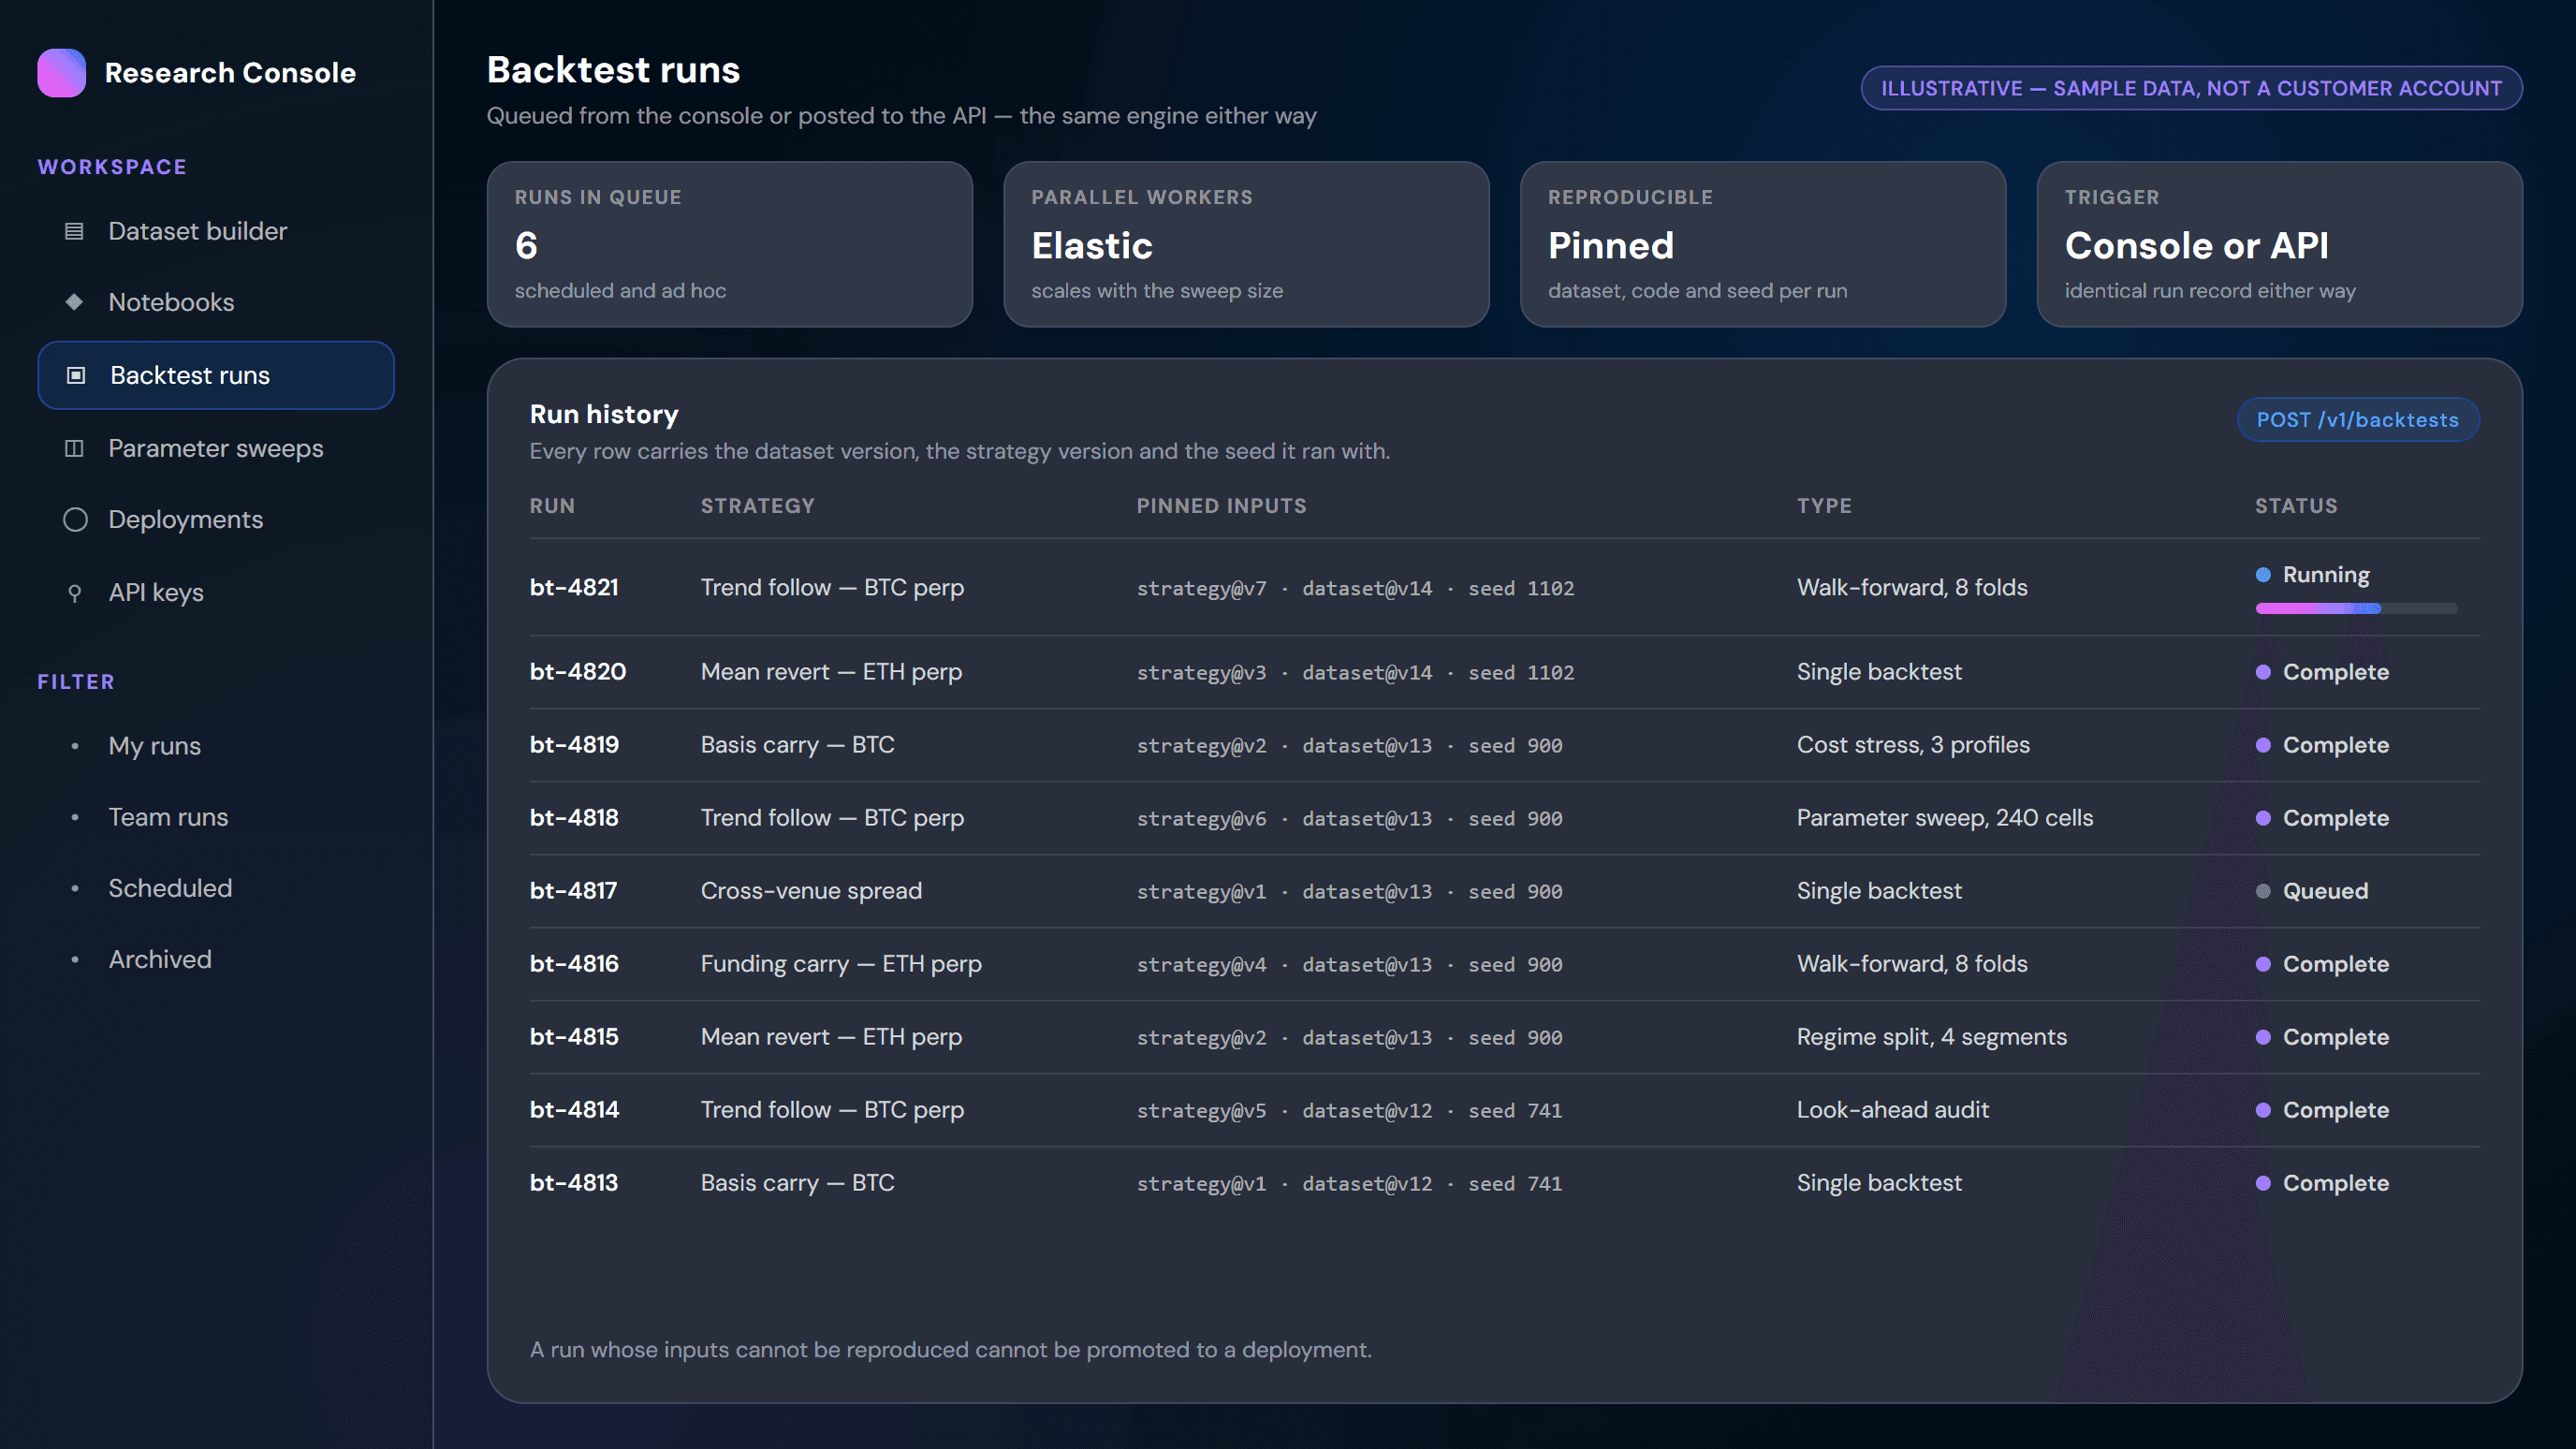Viewport: 2576px width, 1449px height.
Task: Click Complete status of bt-4816
Action: tap(2335, 964)
